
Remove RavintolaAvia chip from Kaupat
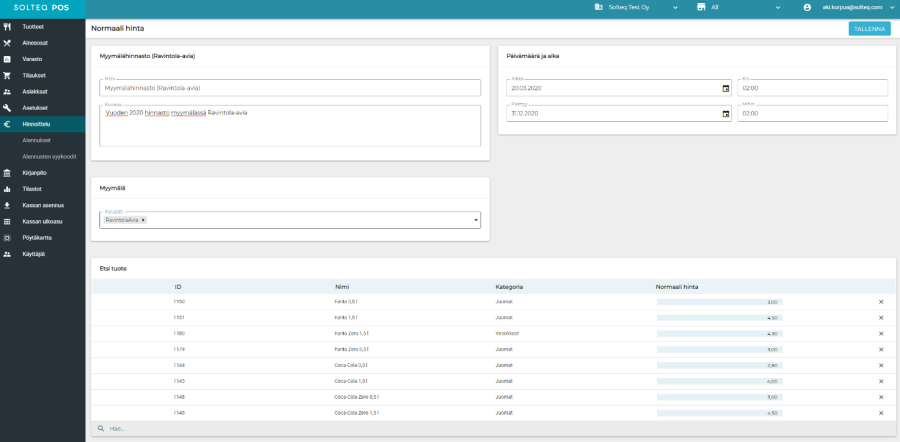point(143,220)
